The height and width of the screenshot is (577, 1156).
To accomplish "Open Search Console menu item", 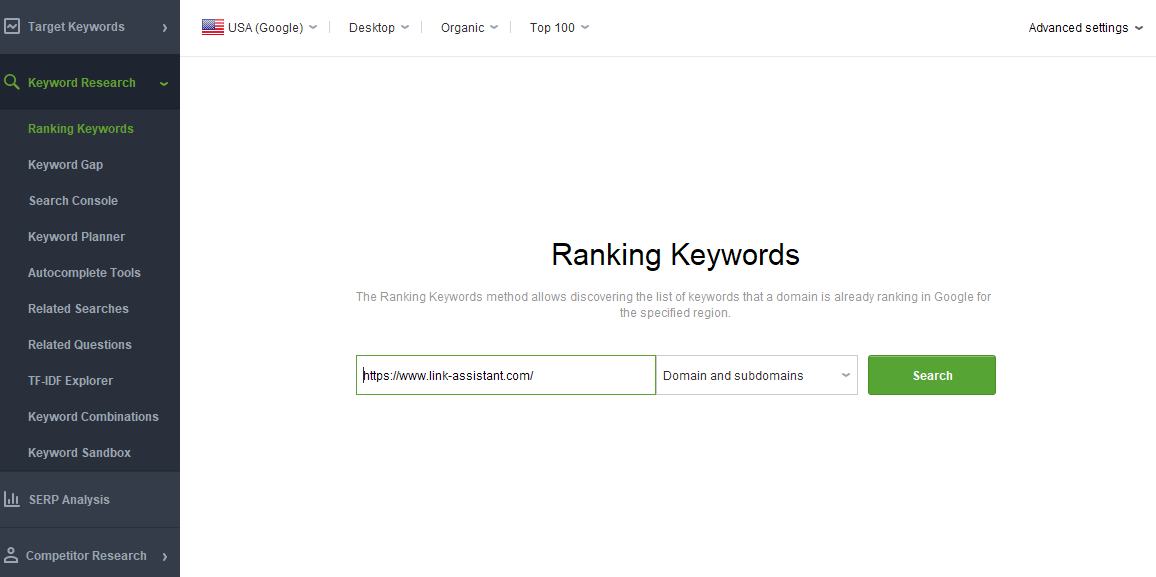I will [x=73, y=200].
